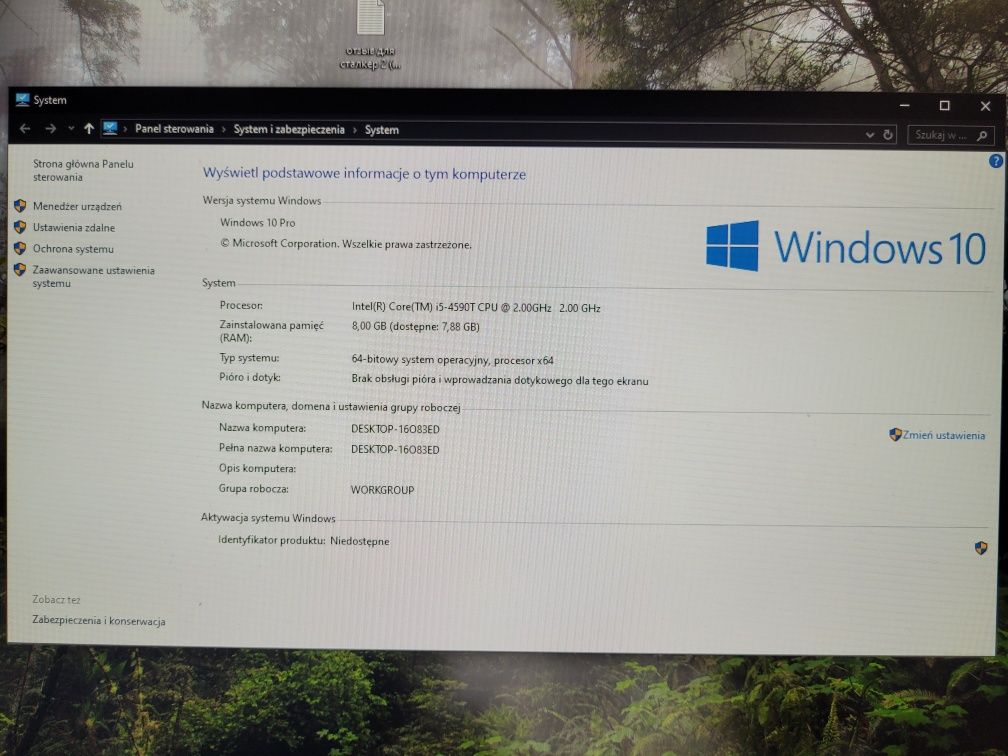The height and width of the screenshot is (756, 1008).
Task: Select System breadcrumb in address bar
Action: click(382, 130)
